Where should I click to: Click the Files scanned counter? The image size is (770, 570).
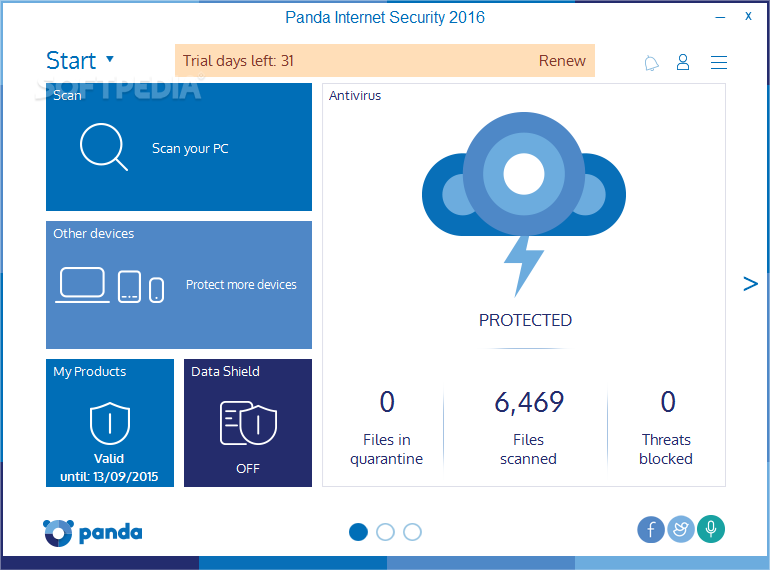tap(528, 428)
